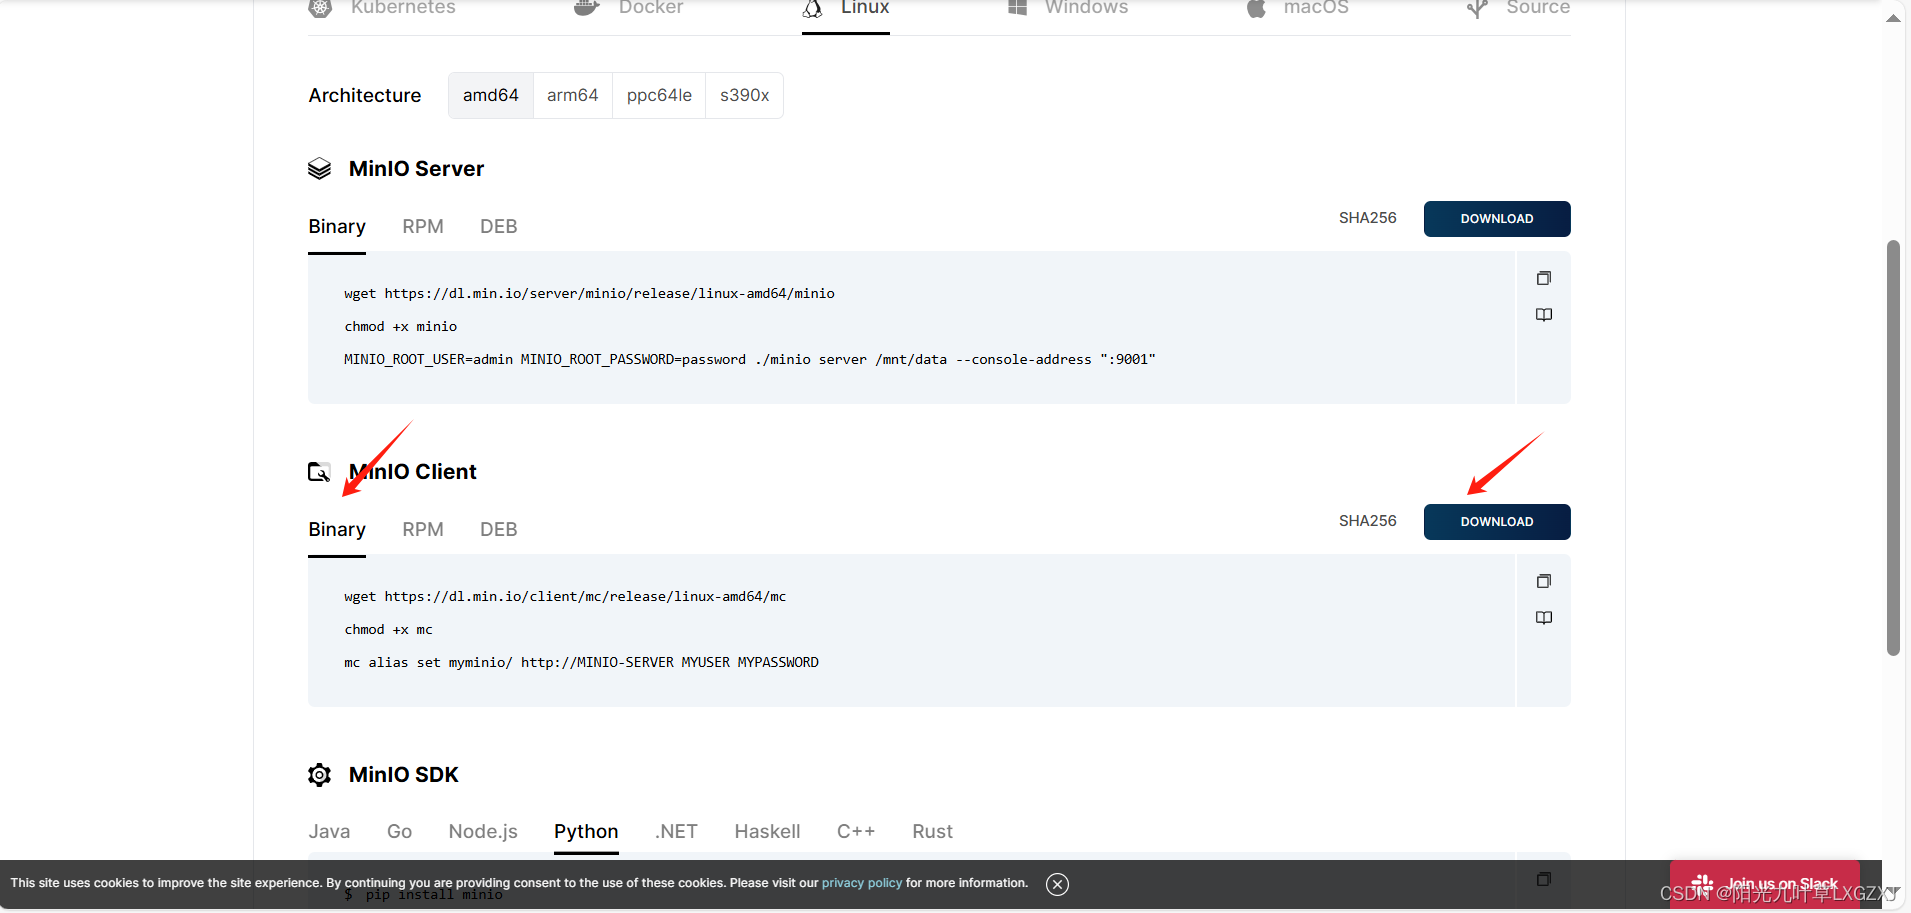The height and width of the screenshot is (913, 1911).
Task: Copy the MinIO SDK pip command
Action: point(1544,879)
